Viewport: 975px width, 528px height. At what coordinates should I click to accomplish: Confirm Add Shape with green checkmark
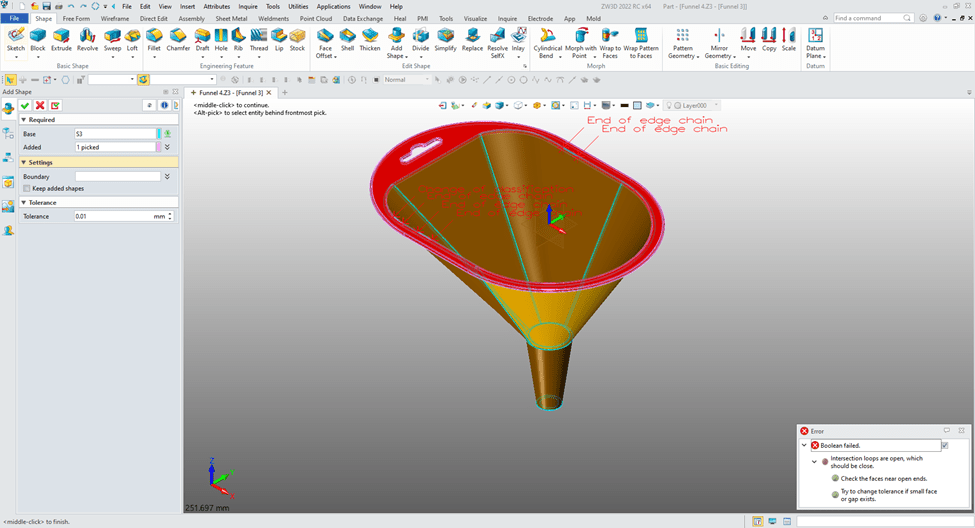(x=25, y=105)
